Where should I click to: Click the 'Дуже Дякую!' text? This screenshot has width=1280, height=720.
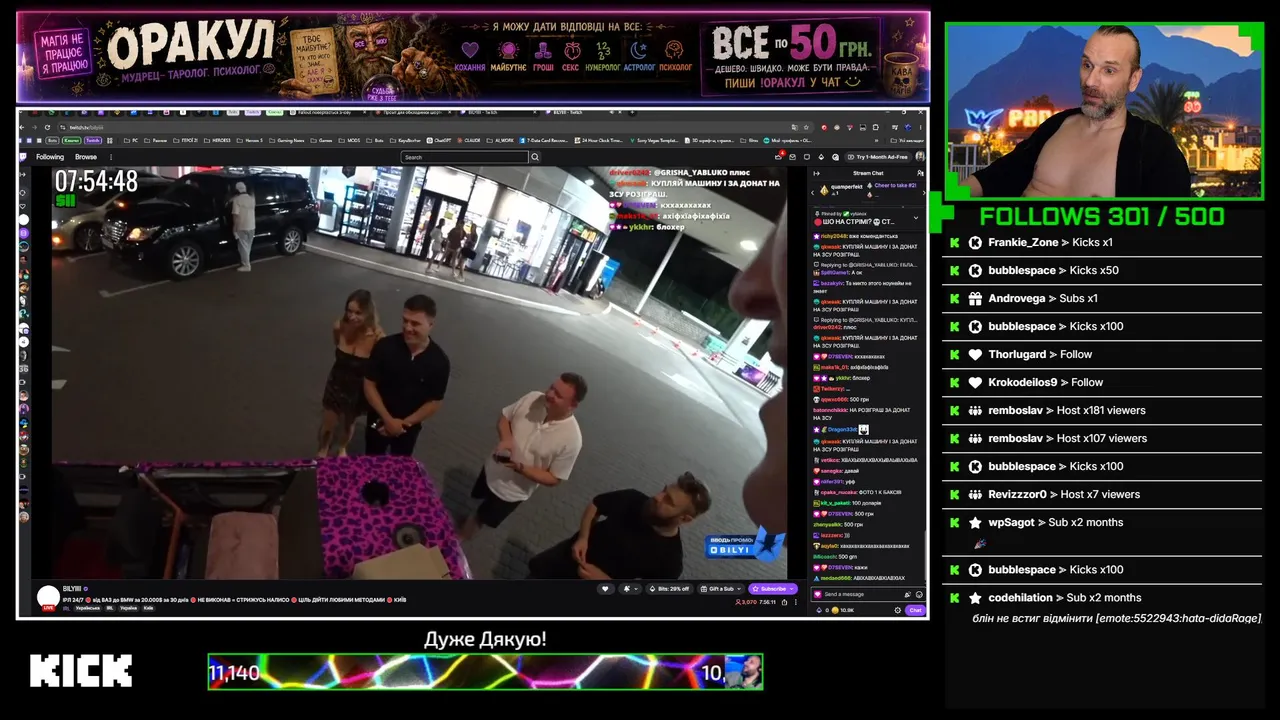point(485,639)
